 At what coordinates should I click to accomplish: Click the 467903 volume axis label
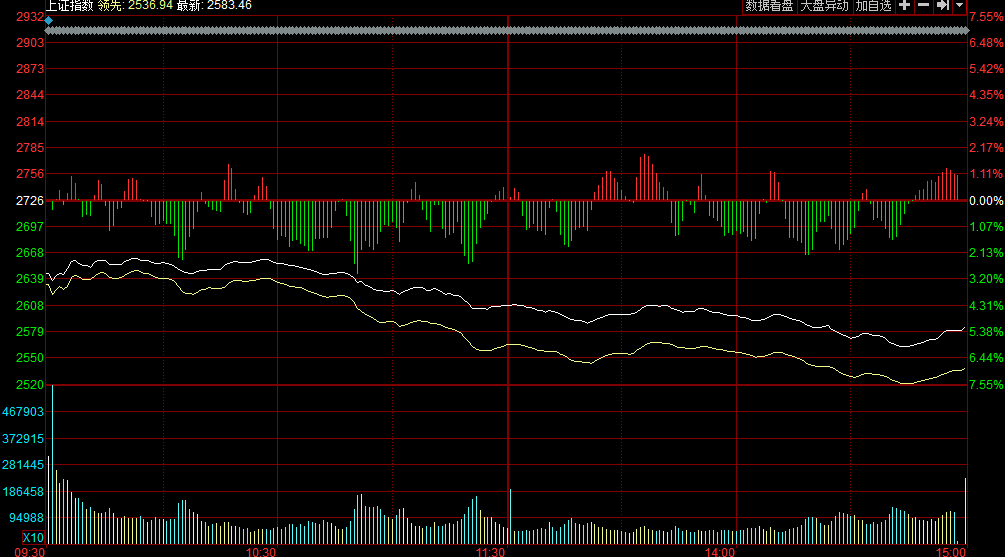23,412
